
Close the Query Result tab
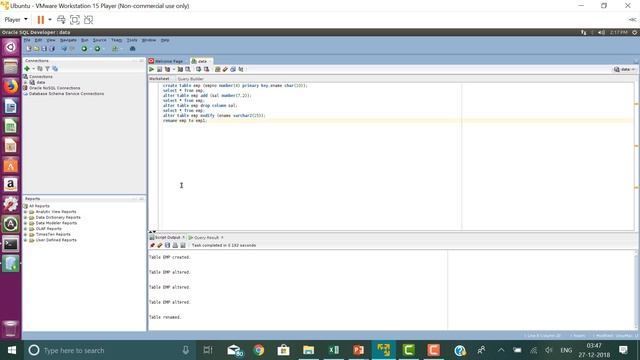click(x=222, y=238)
